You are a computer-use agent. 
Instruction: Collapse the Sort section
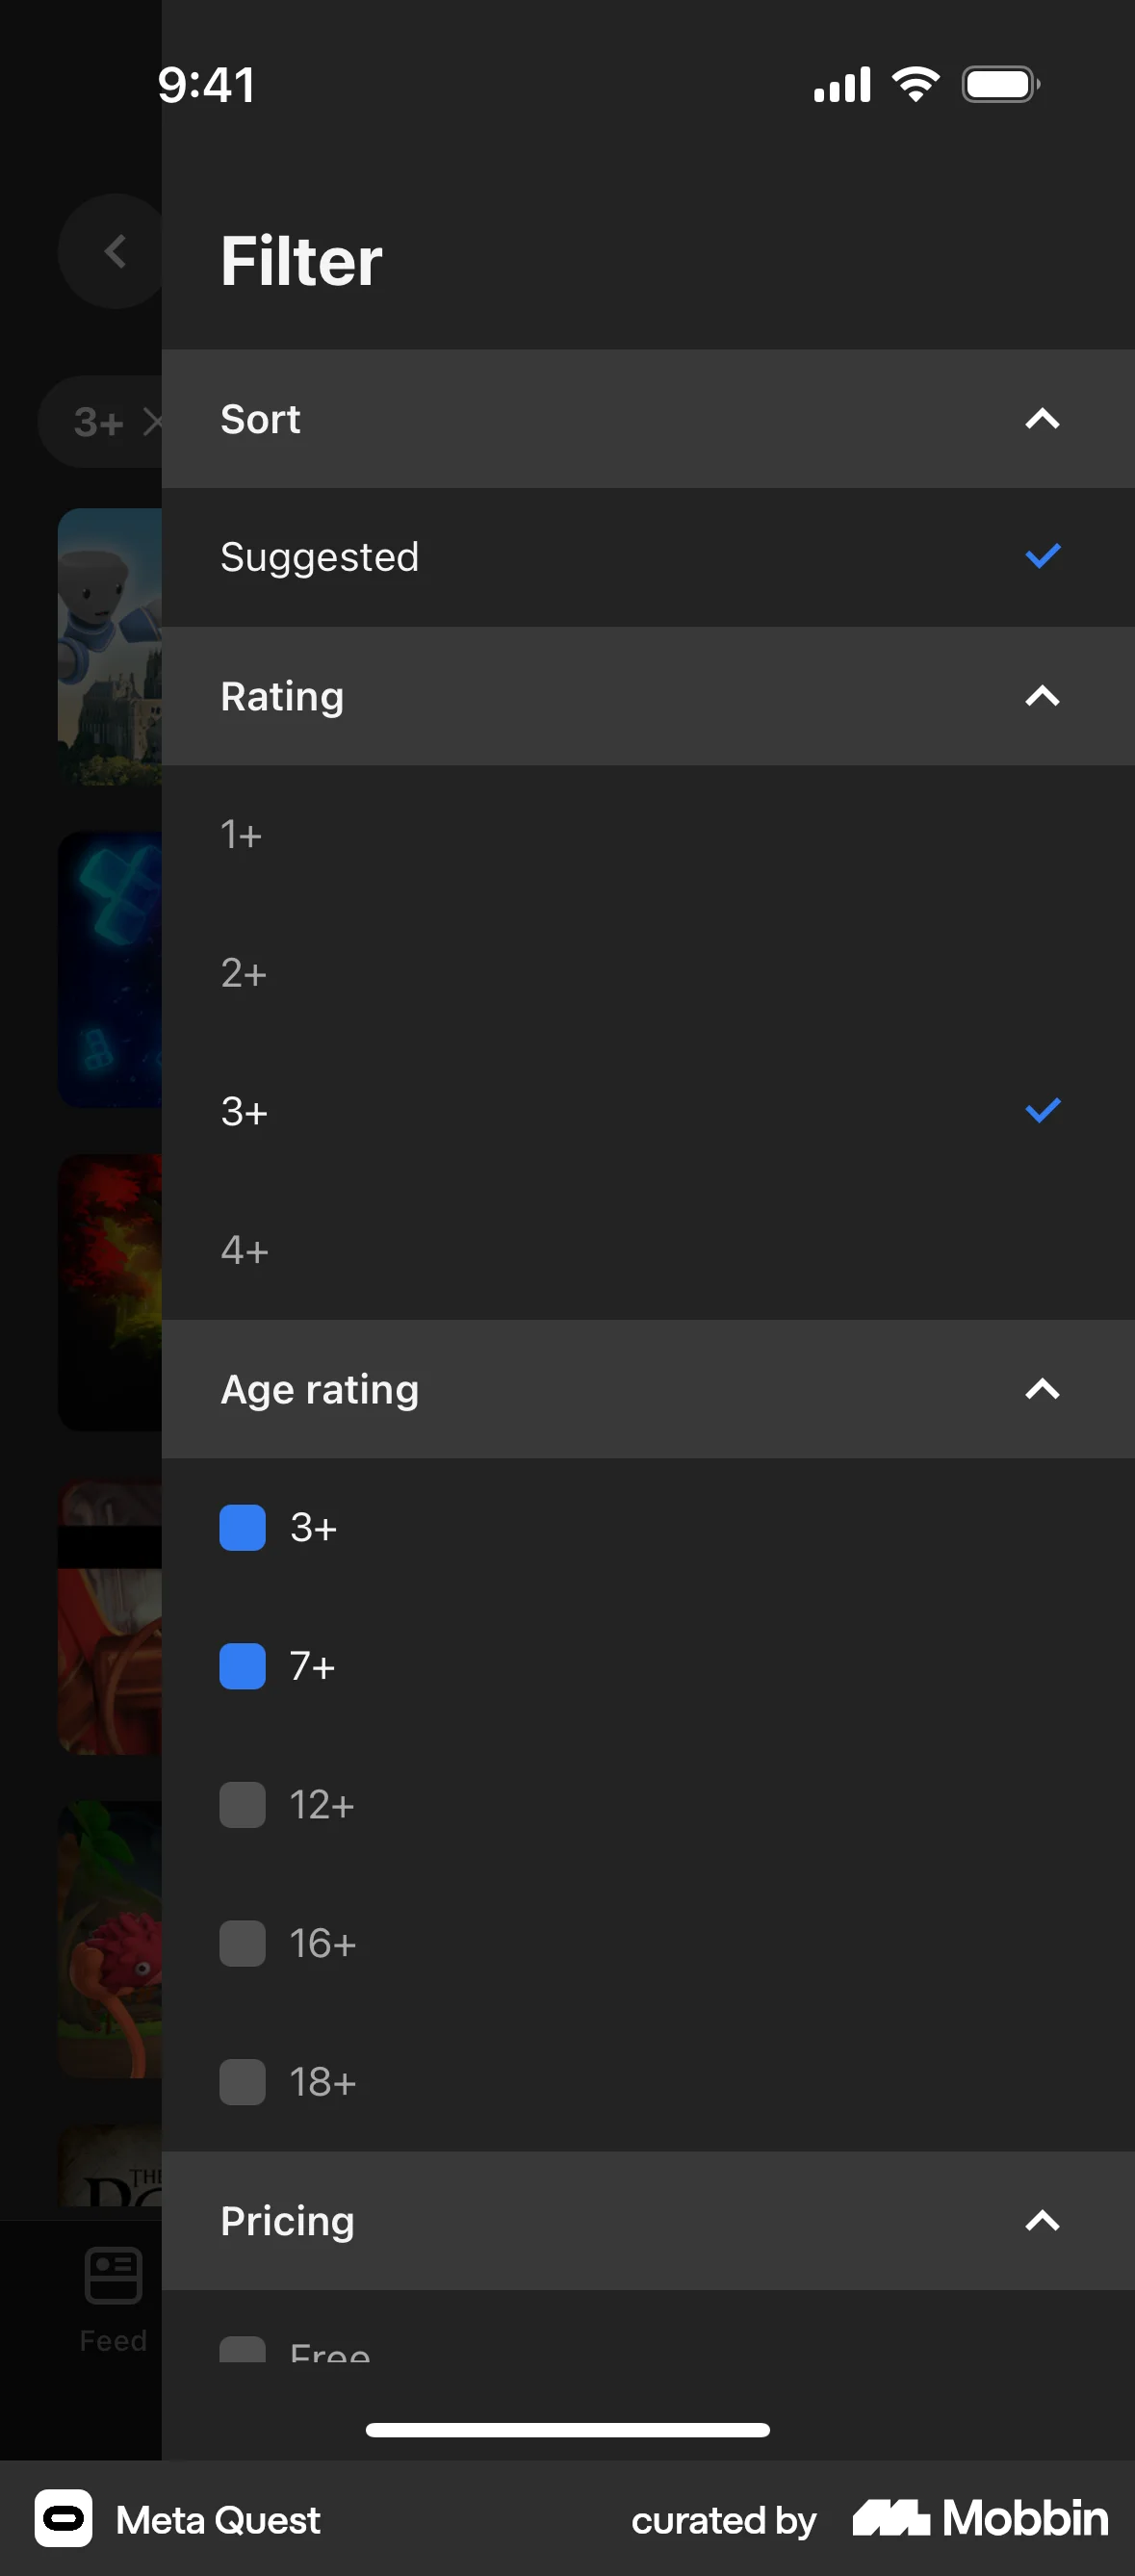tap(1042, 419)
